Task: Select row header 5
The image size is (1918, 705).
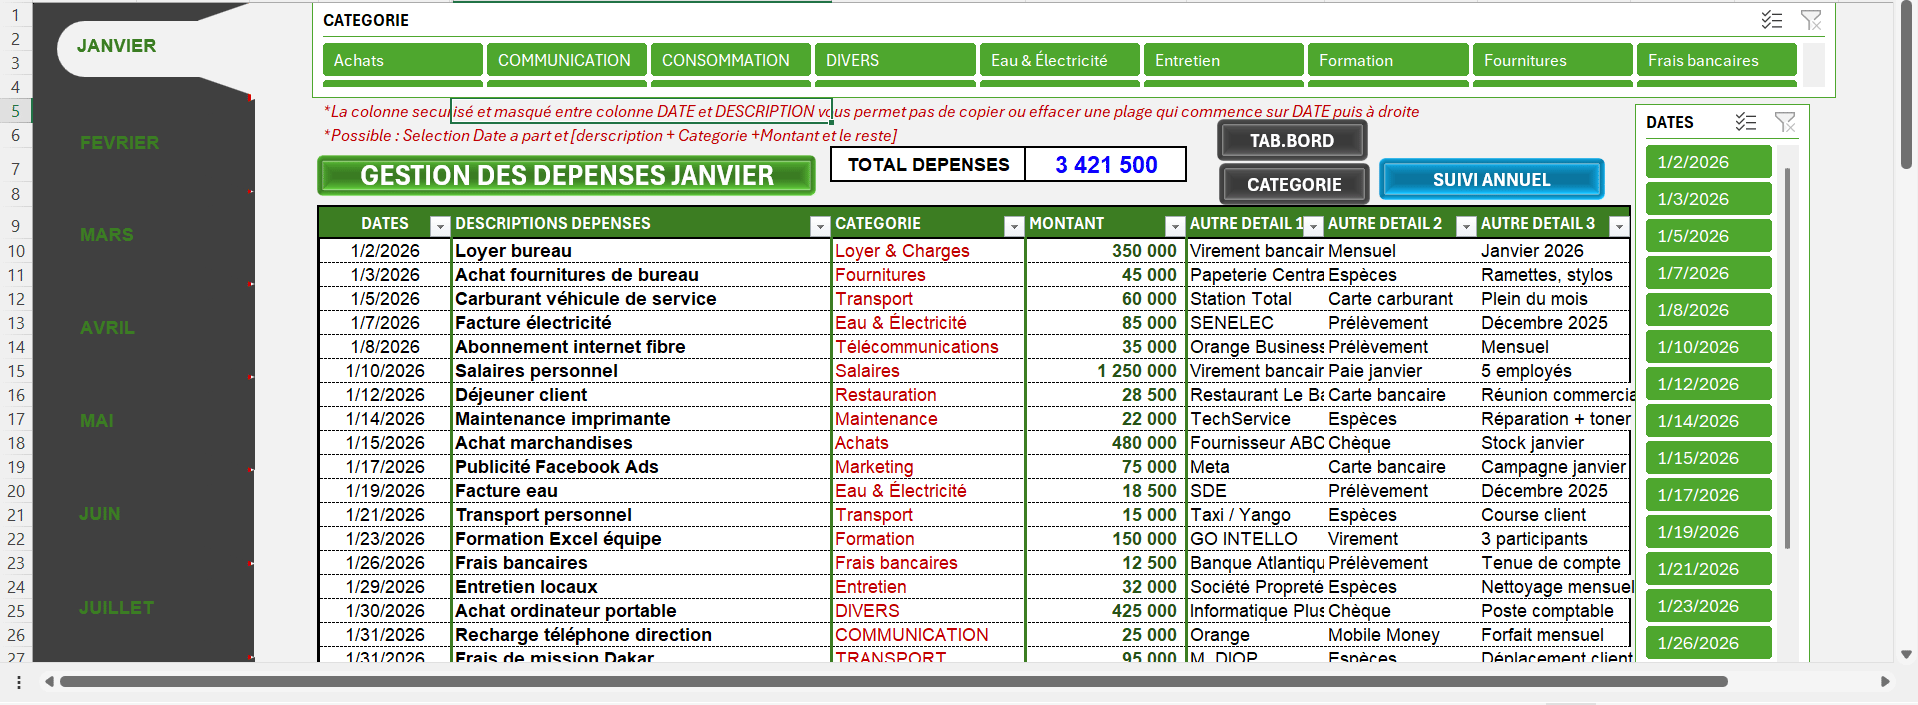Action: tap(16, 111)
